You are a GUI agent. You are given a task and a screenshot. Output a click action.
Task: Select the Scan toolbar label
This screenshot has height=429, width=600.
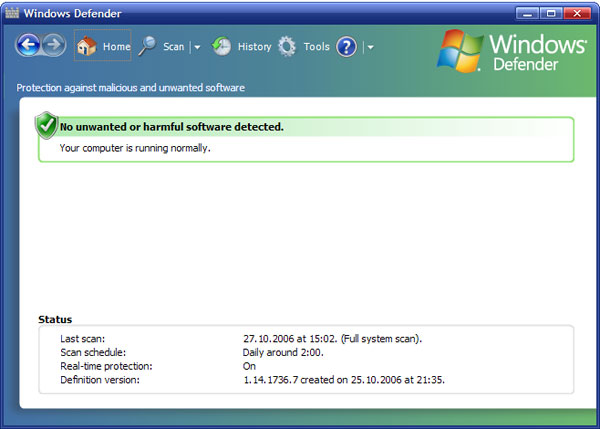click(x=174, y=47)
